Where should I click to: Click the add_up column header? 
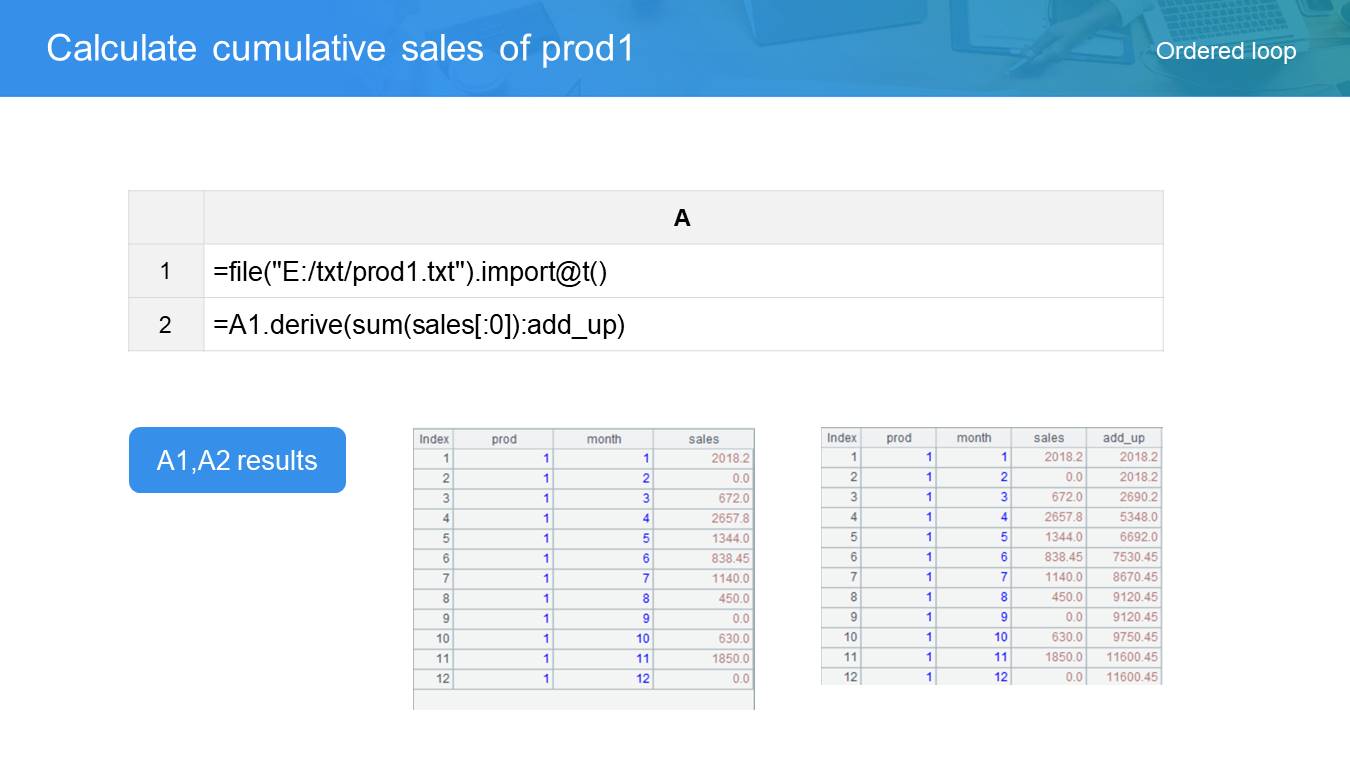(1123, 438)
